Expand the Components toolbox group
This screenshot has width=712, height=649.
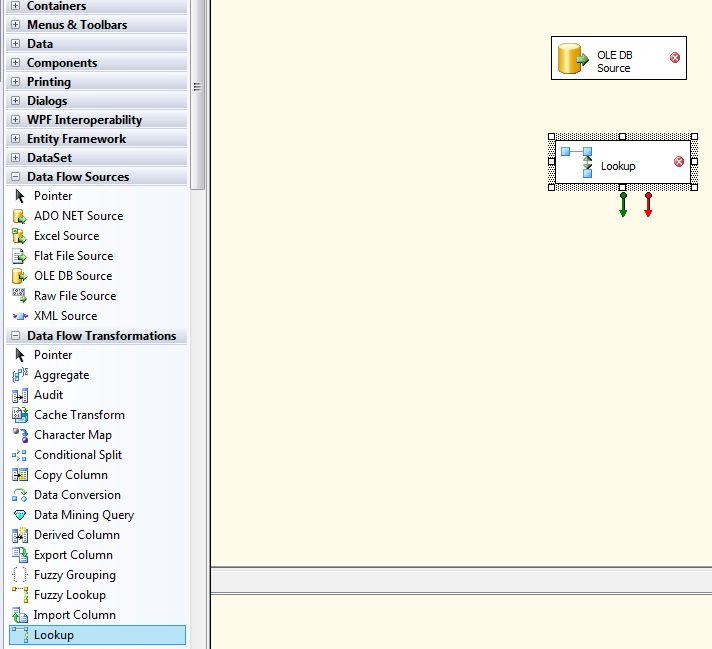click(15, 63)
